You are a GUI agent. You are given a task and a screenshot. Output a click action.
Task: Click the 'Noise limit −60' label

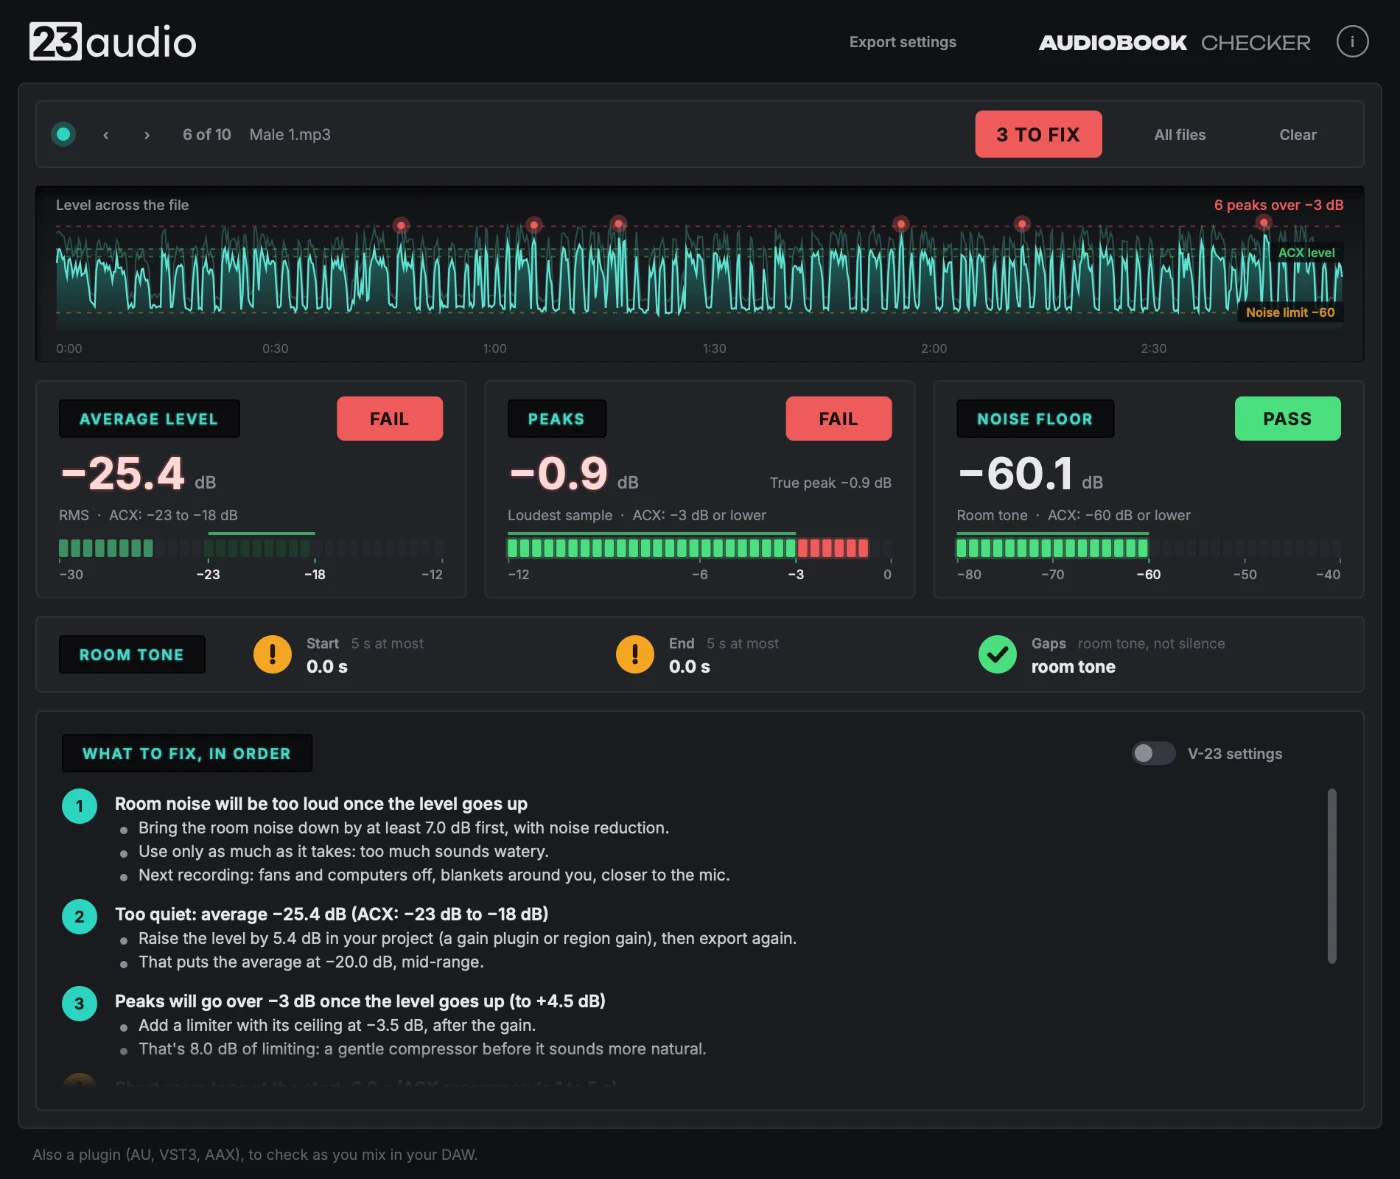point(1290,313)
